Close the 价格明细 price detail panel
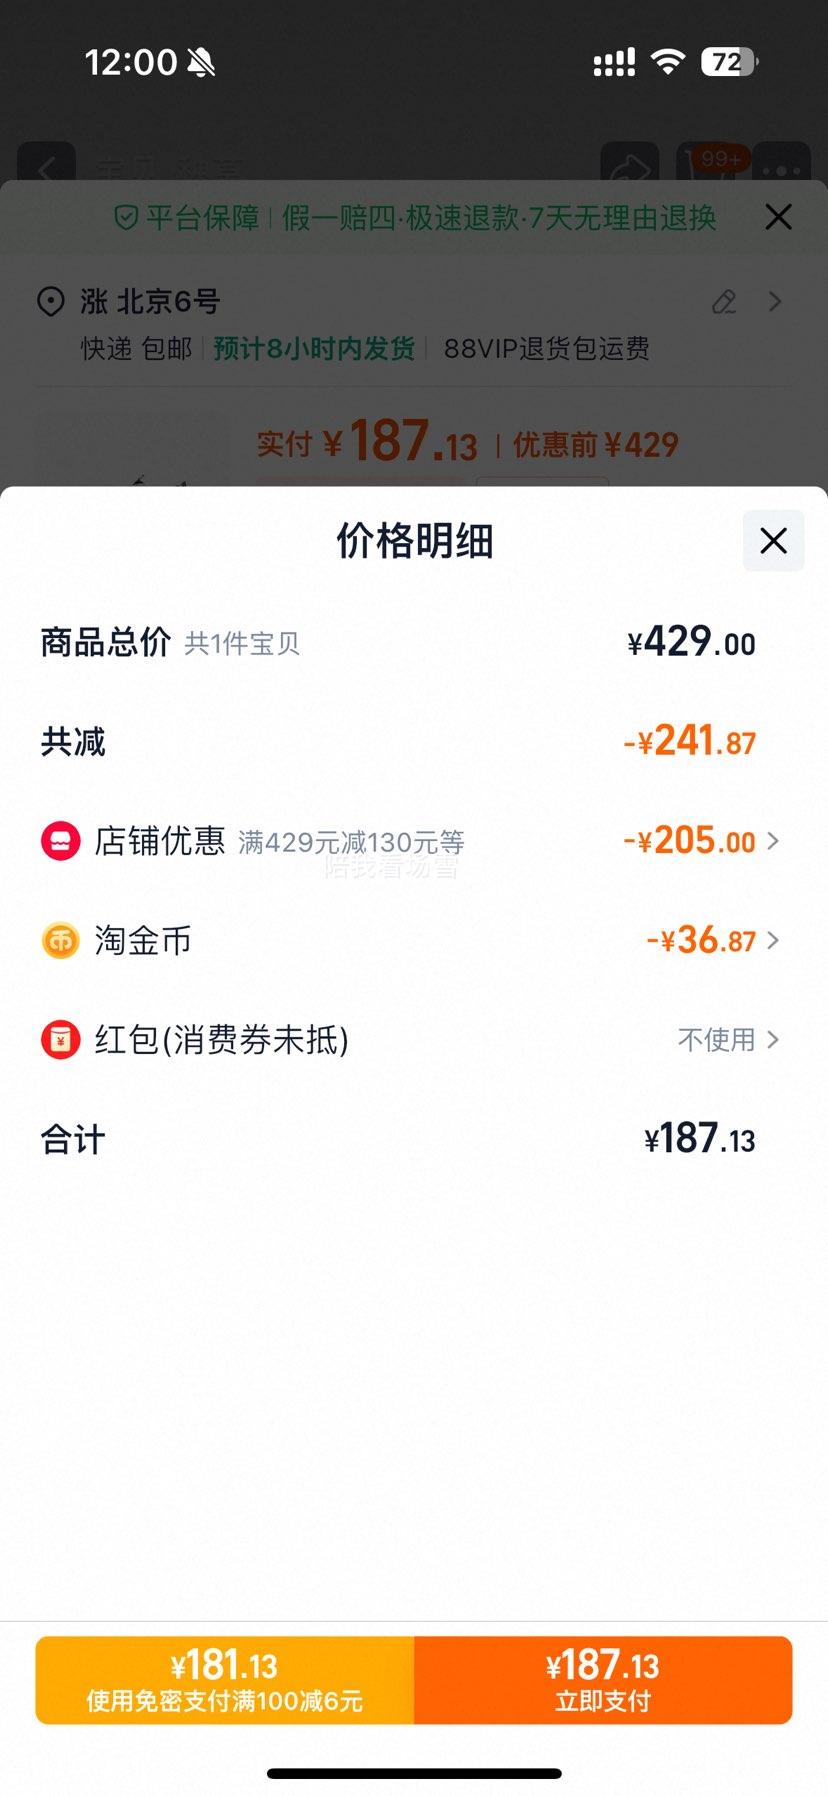 pos(773,541)
